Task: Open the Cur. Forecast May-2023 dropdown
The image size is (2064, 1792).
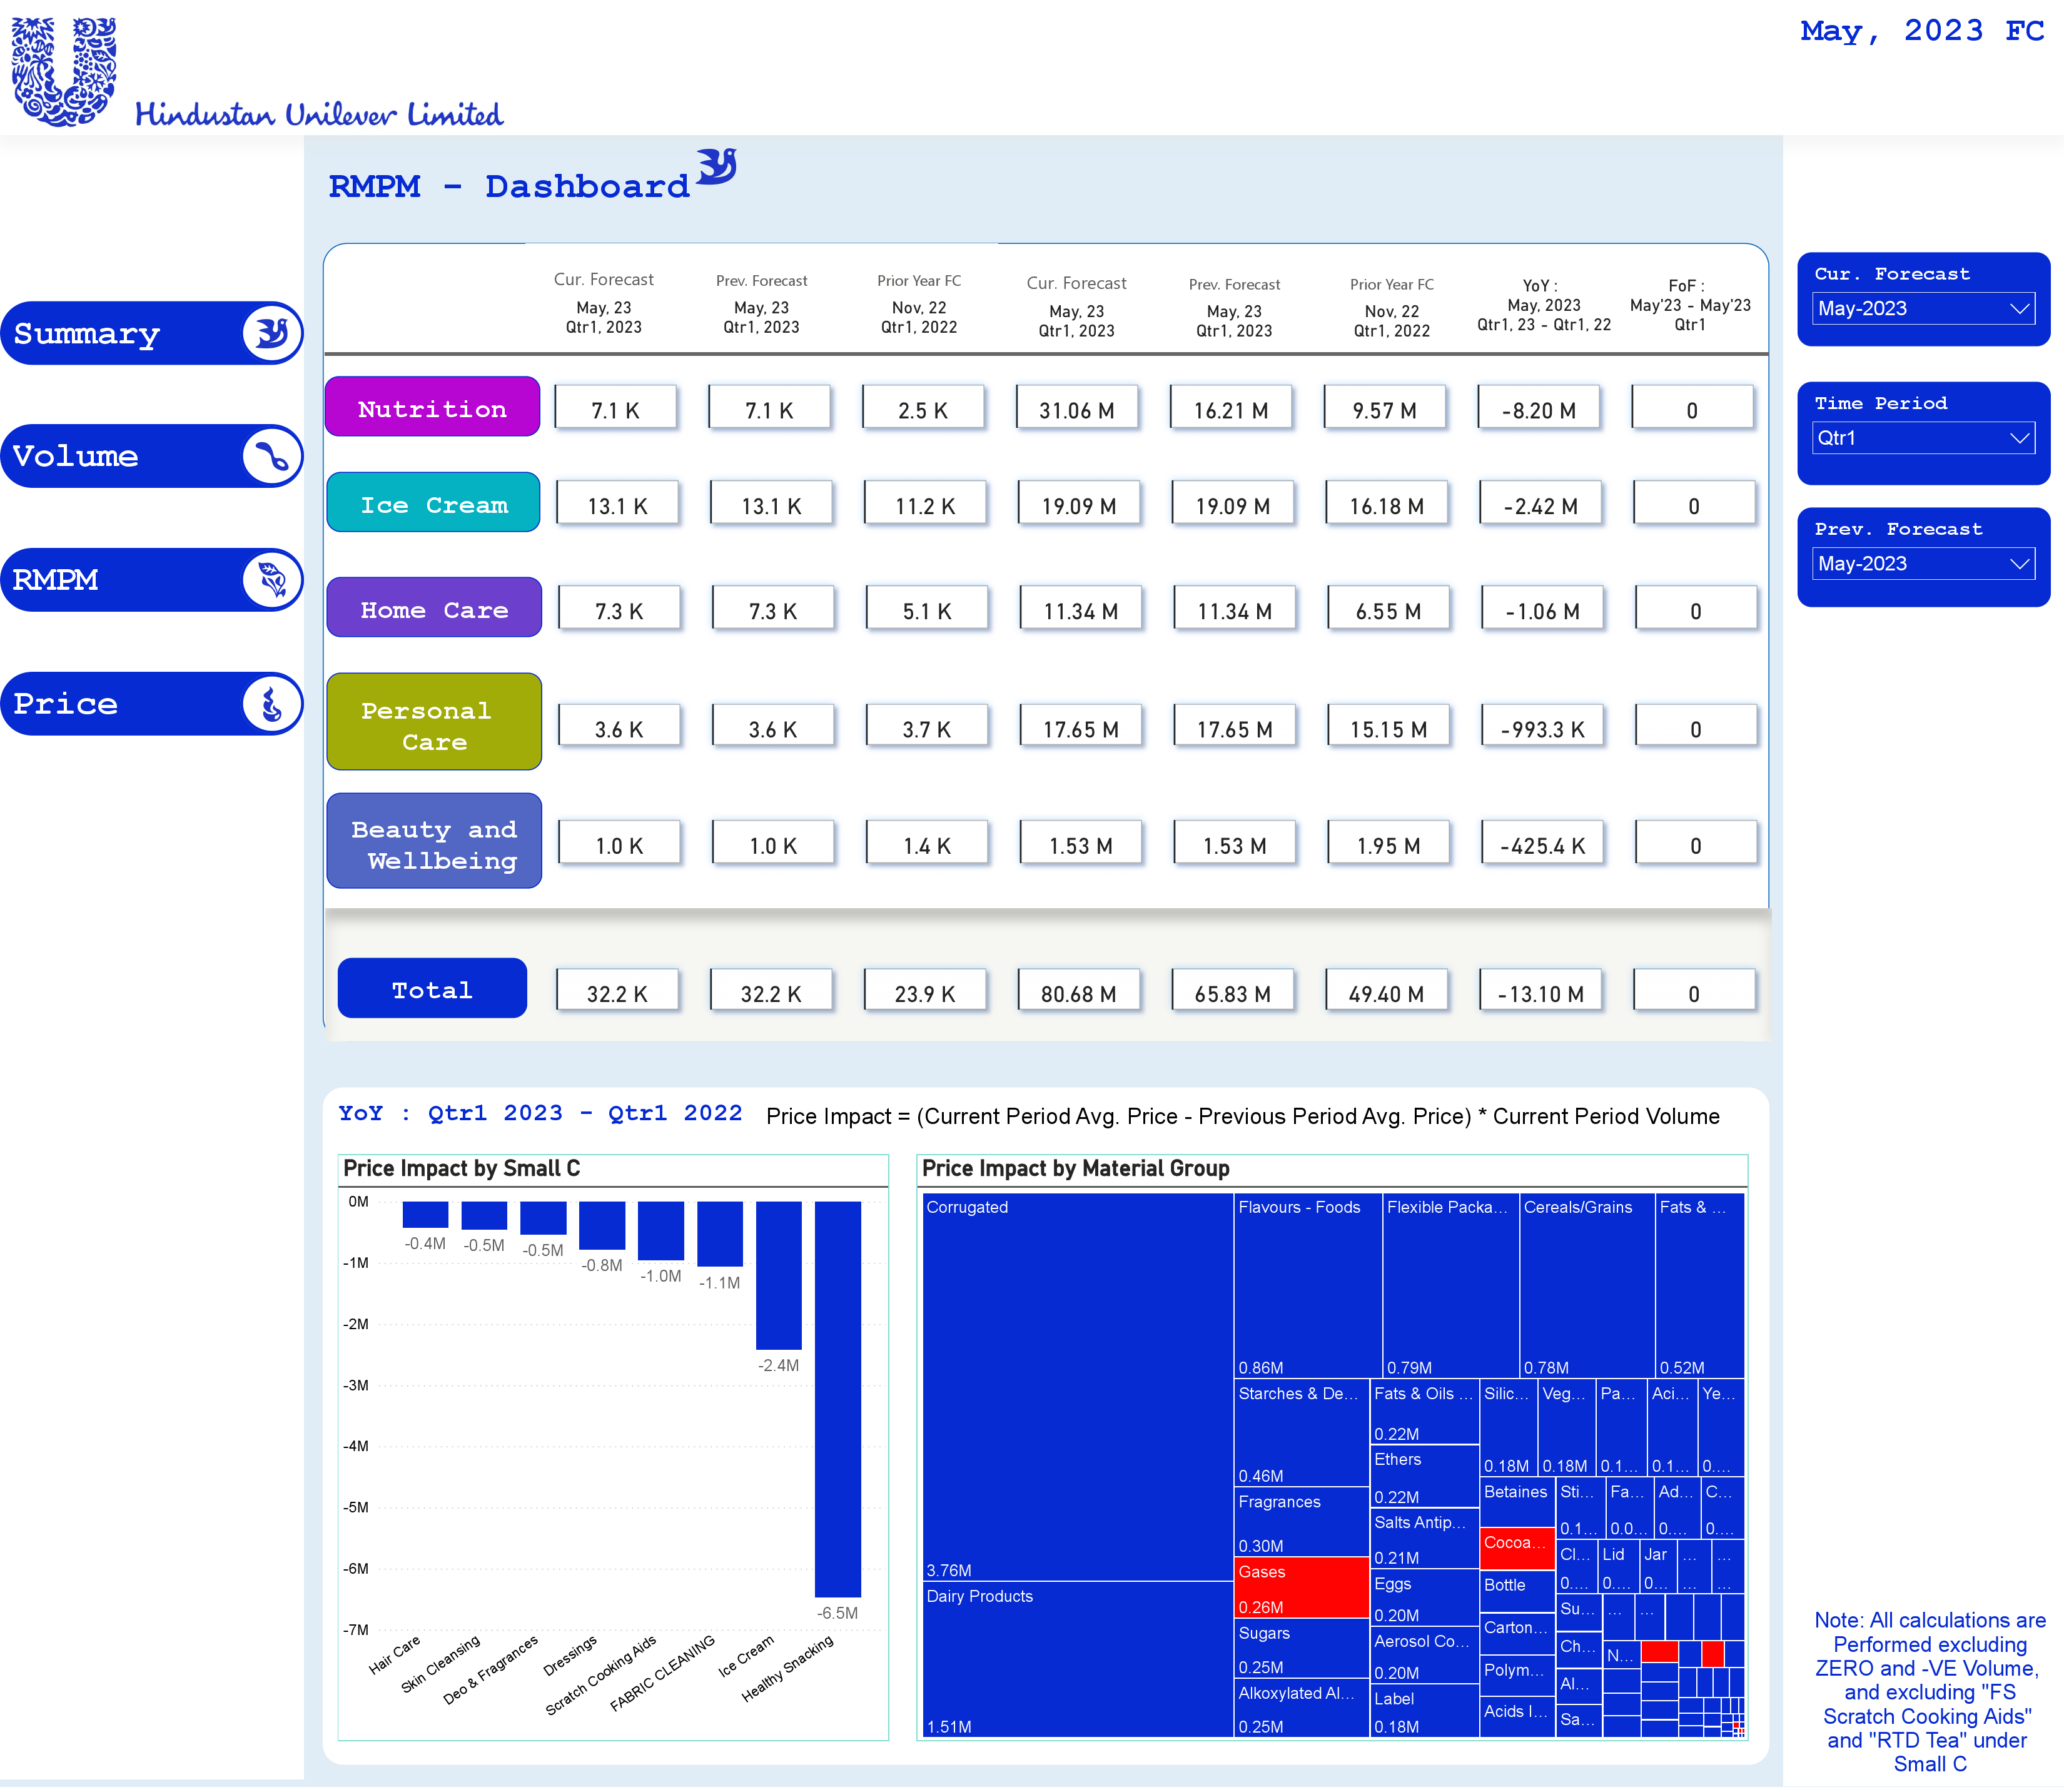Action: point(1922,308)
